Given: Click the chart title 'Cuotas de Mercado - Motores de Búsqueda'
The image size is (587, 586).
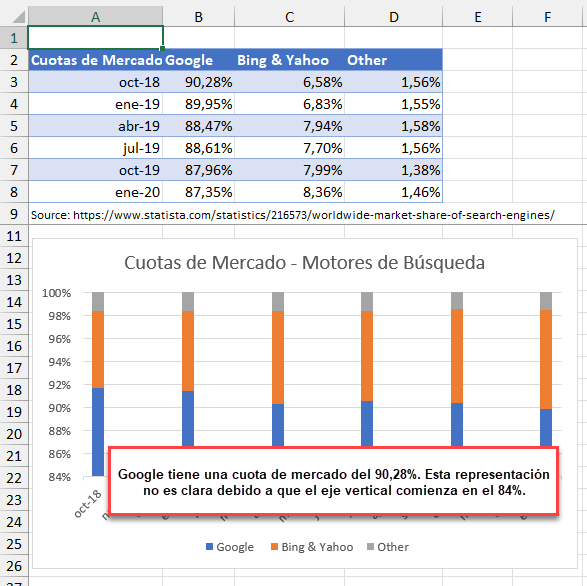Looking at the screenshot, I should [x=304, y=262].
